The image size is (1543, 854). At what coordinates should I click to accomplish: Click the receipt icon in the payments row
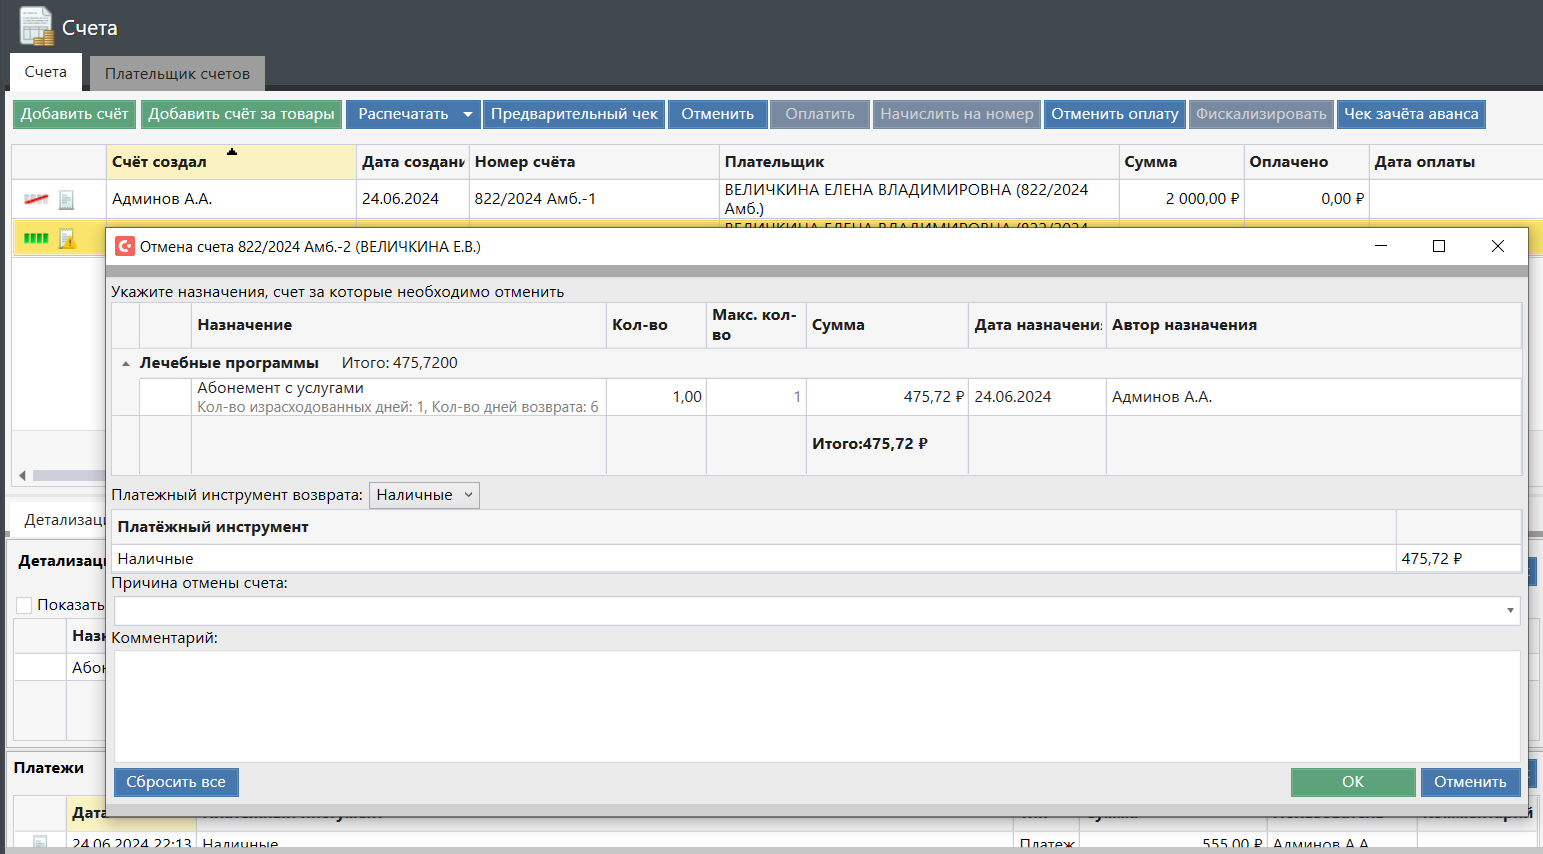(40, 843)
